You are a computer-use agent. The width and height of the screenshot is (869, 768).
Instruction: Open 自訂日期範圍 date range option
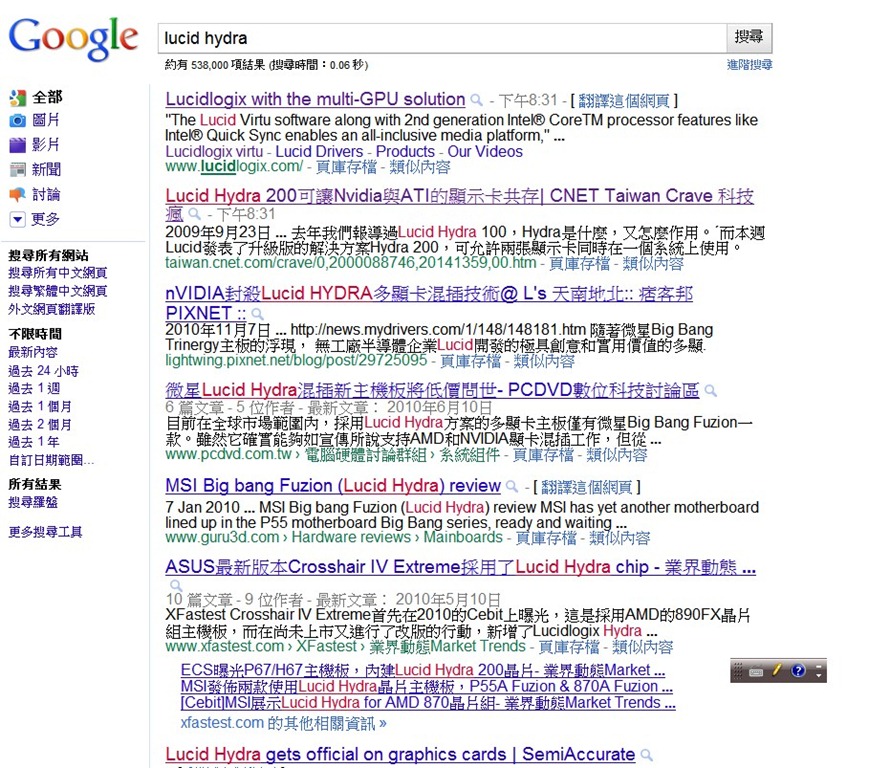pos(51,460)
